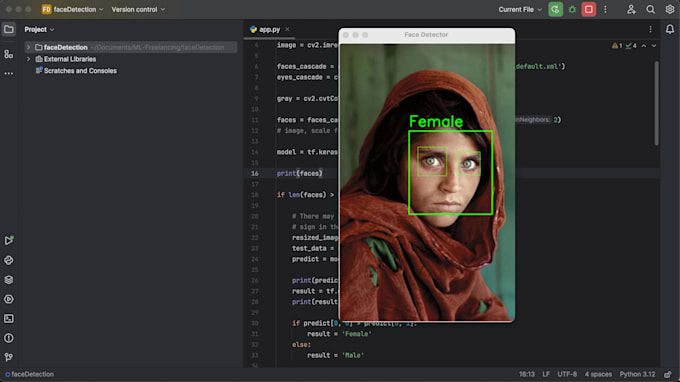
Task: Expand the External Libraries node
Action: pyautogui.click(x=29, y=59)
